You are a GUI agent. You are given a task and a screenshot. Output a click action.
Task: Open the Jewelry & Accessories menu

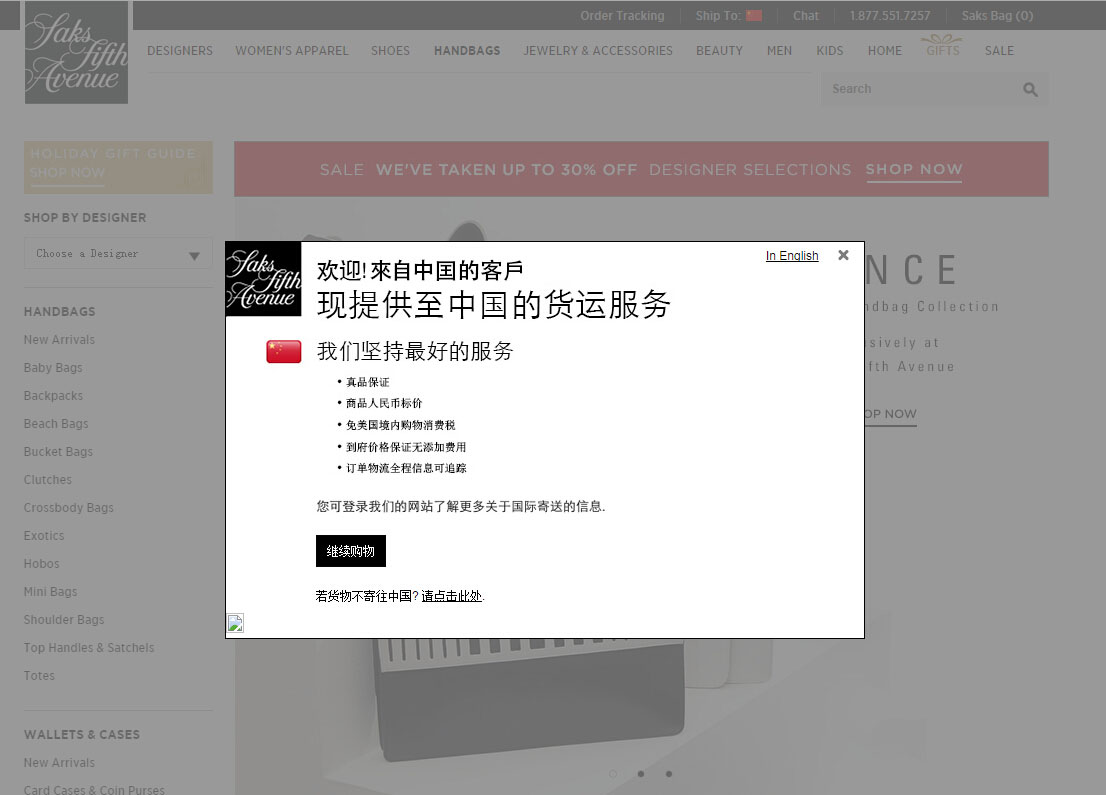point(598,51)
